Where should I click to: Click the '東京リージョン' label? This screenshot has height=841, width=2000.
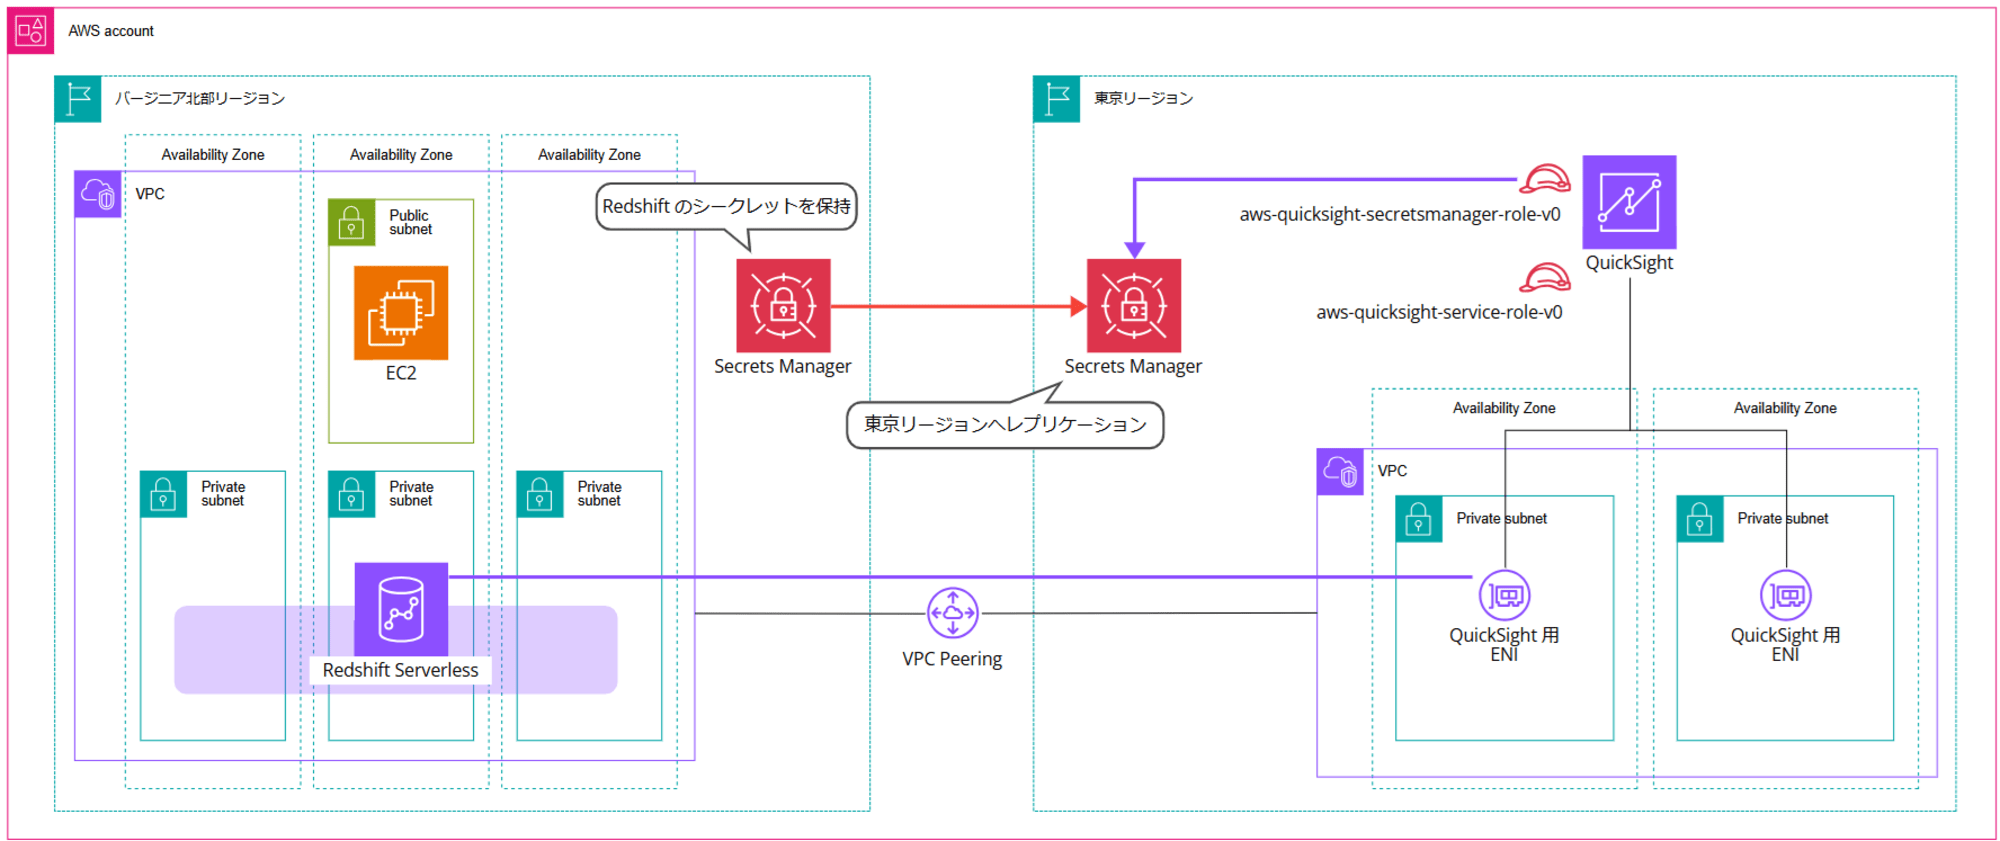click(x=1143, y=98)
